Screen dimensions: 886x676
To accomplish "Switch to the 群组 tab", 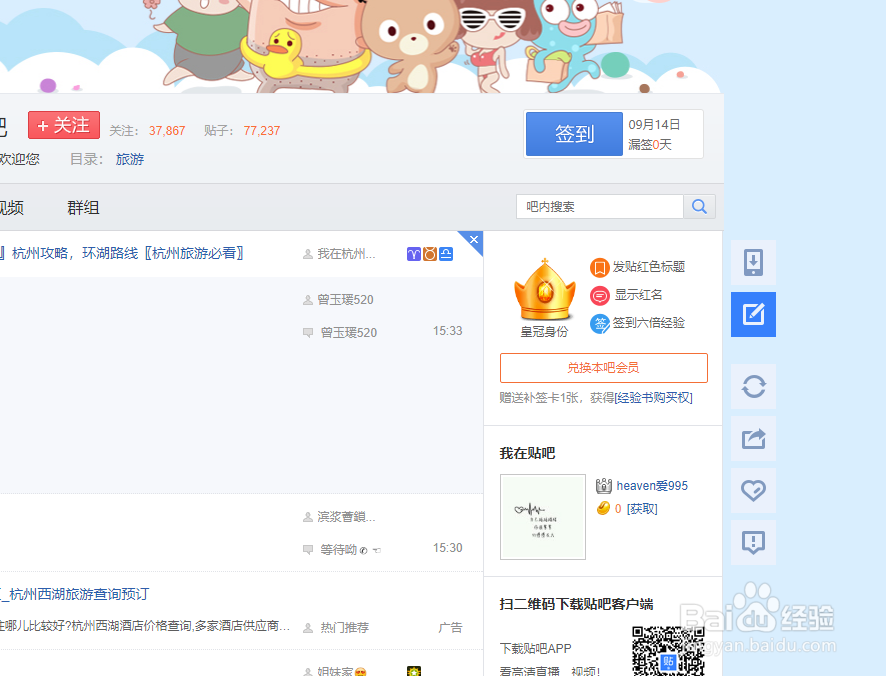I will click(83, 207).
